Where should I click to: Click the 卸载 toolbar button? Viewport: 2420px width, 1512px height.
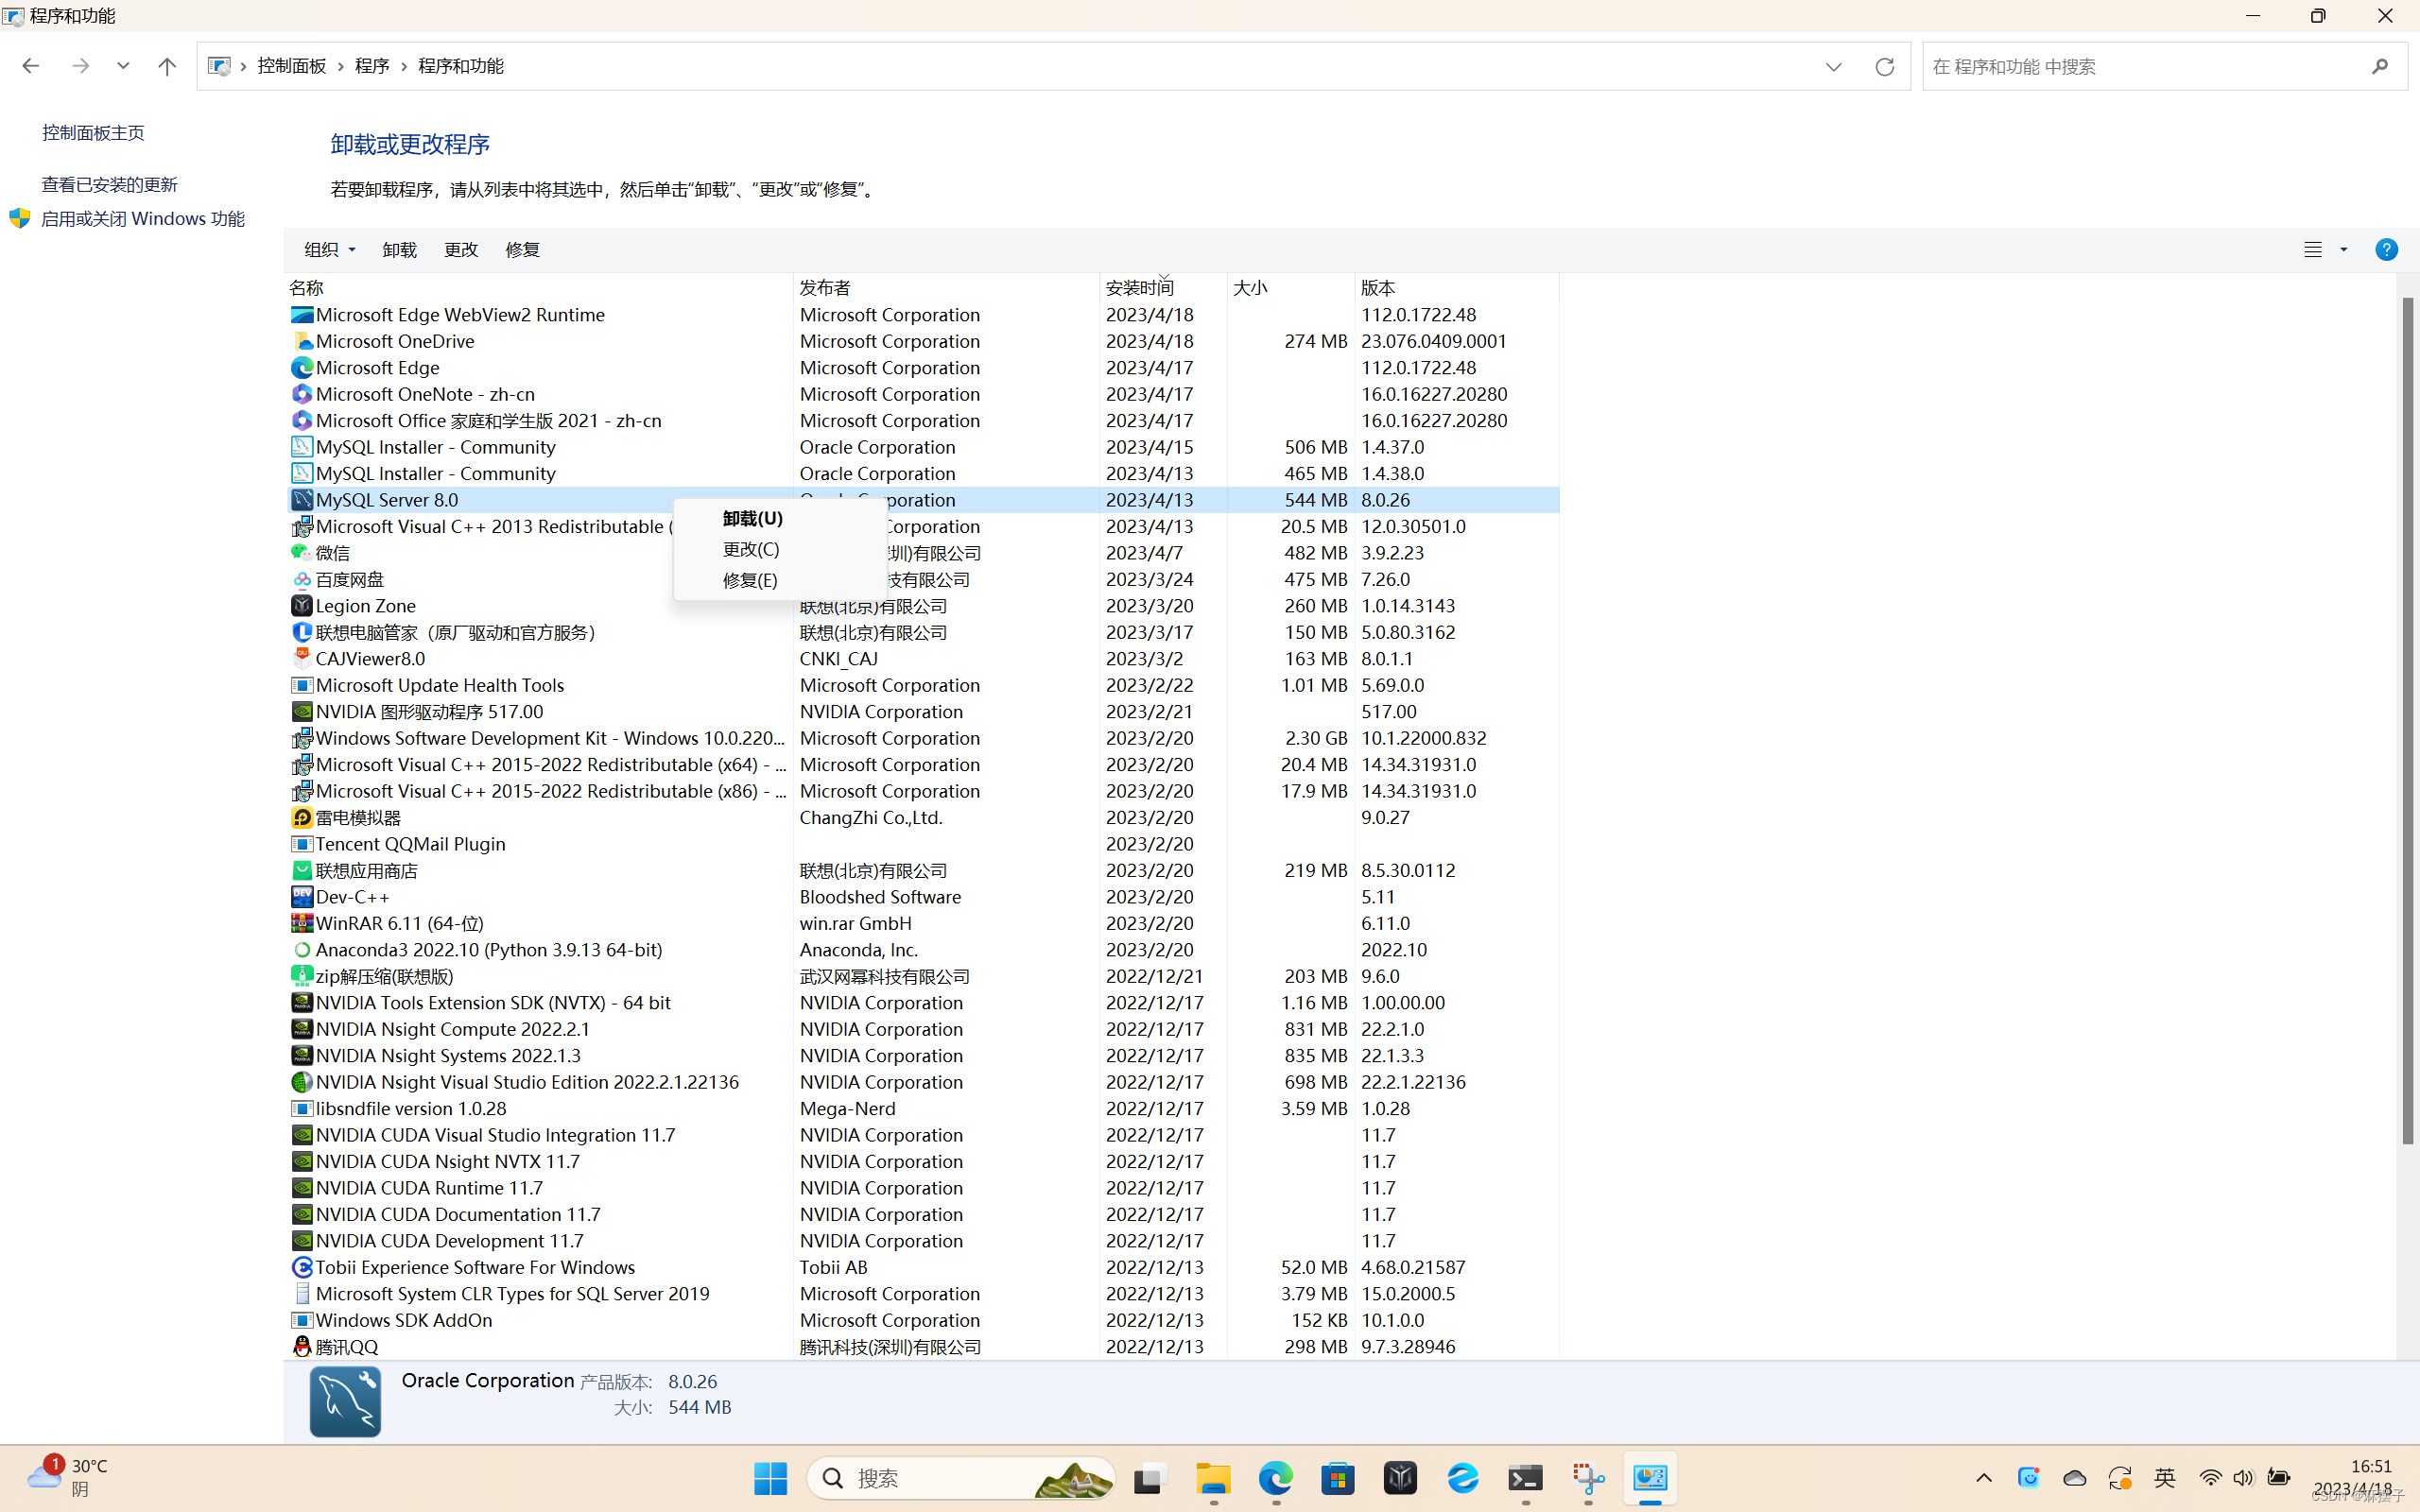coord(399,250)
